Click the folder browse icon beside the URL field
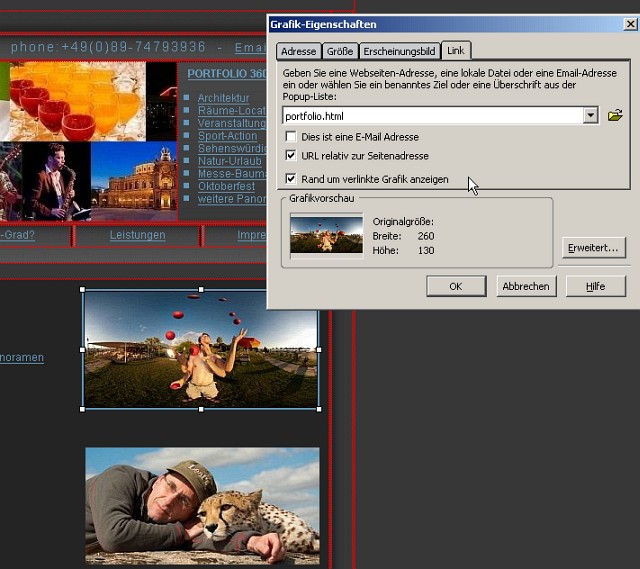The height and width of the screenshot is (569, 640). [615, 115]
